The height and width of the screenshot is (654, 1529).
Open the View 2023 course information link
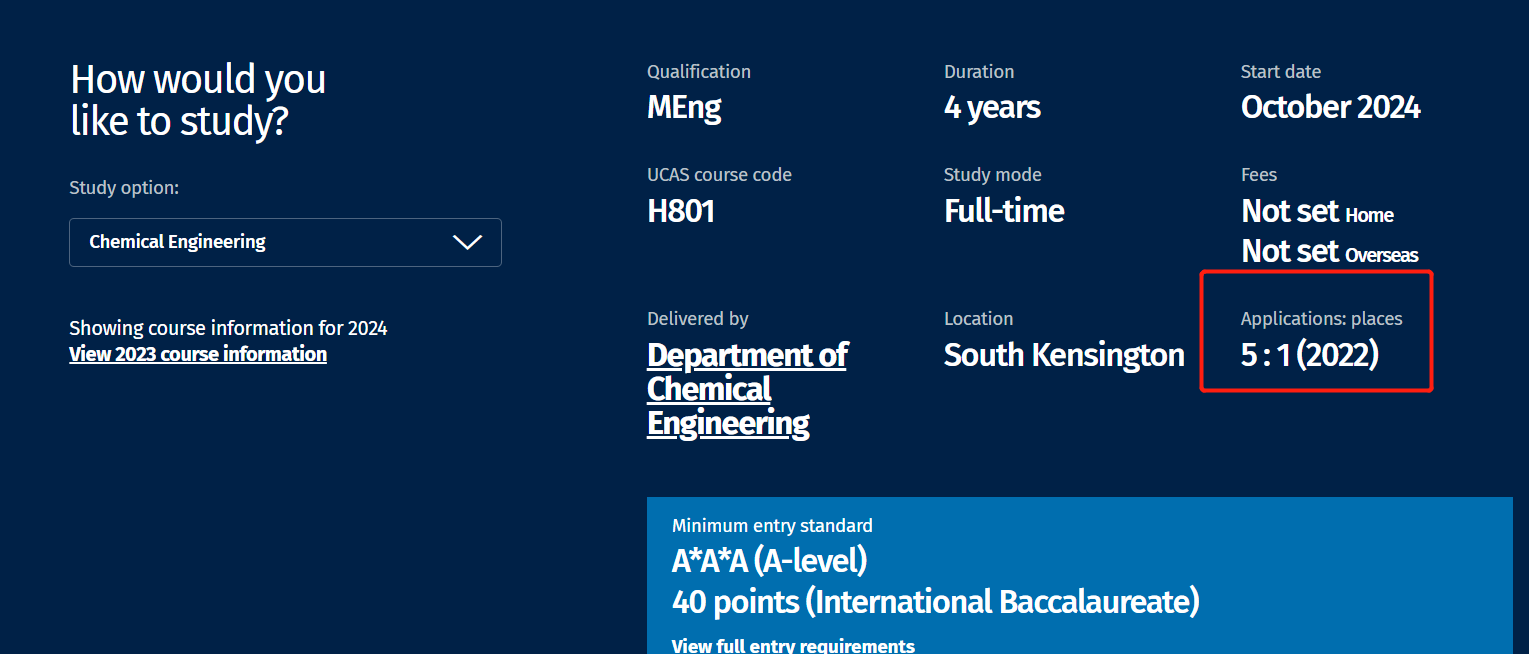198,354
